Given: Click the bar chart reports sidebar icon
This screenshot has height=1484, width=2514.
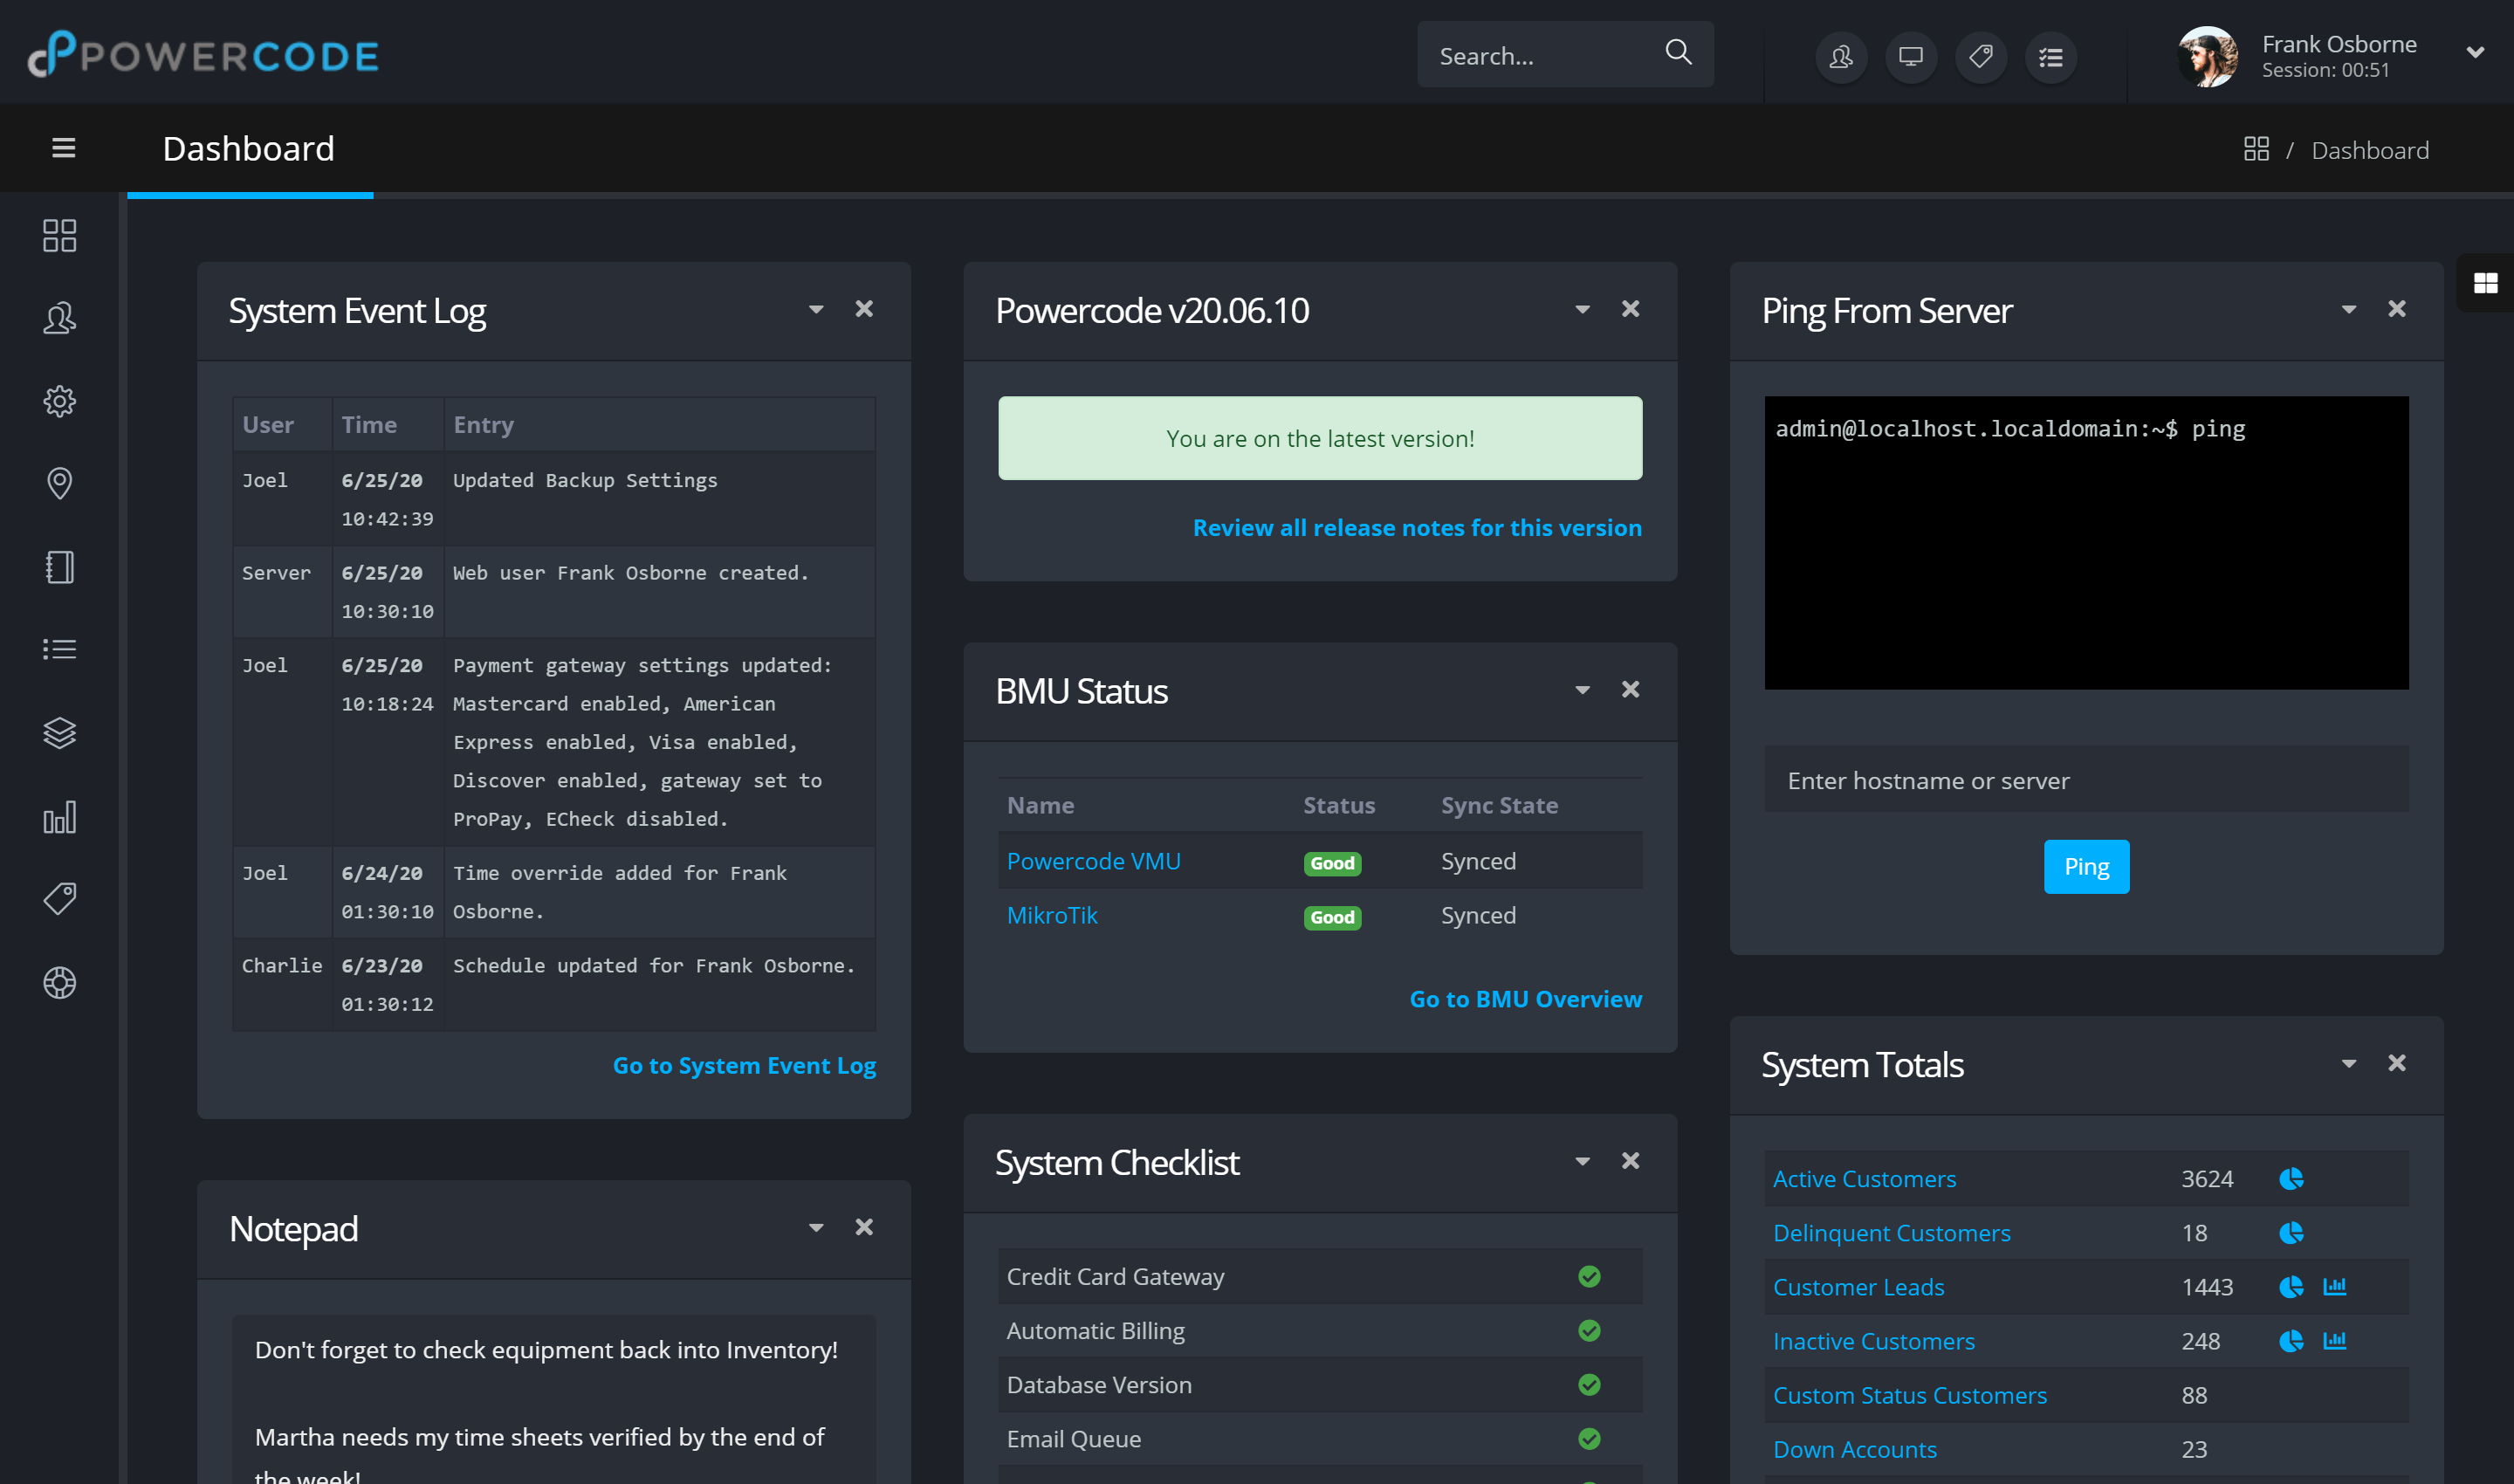Looking at the screenshot, I should [x=59, y=817].
